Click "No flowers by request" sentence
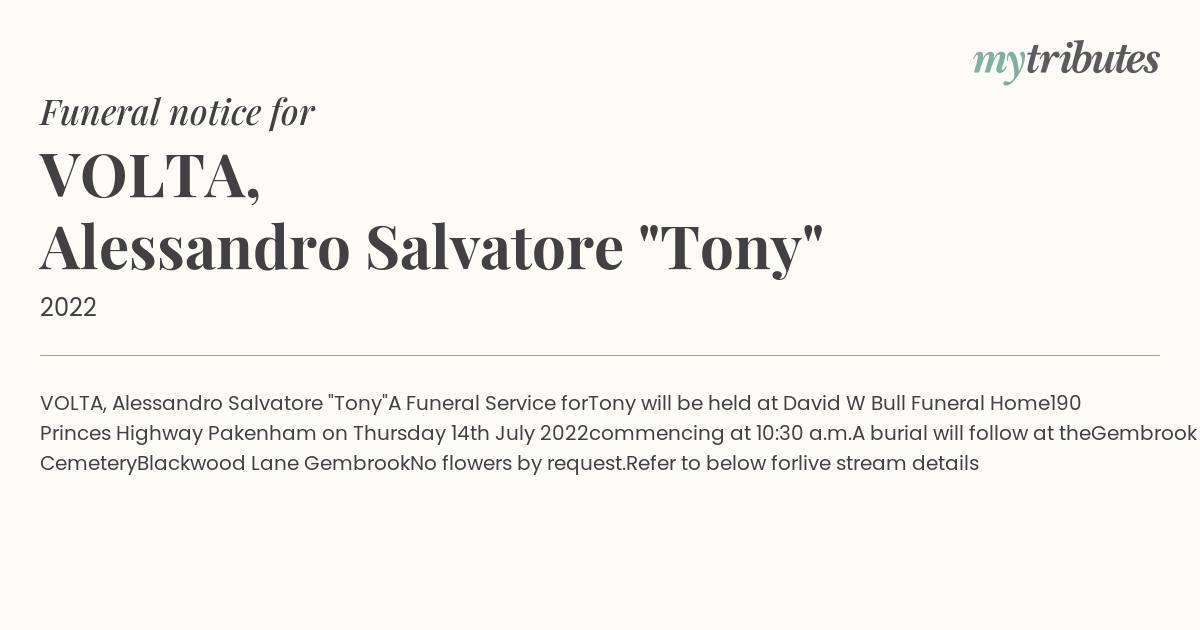Image resolution: width=1200 pixels, height=630 pixels. click(x=516, y=463)
